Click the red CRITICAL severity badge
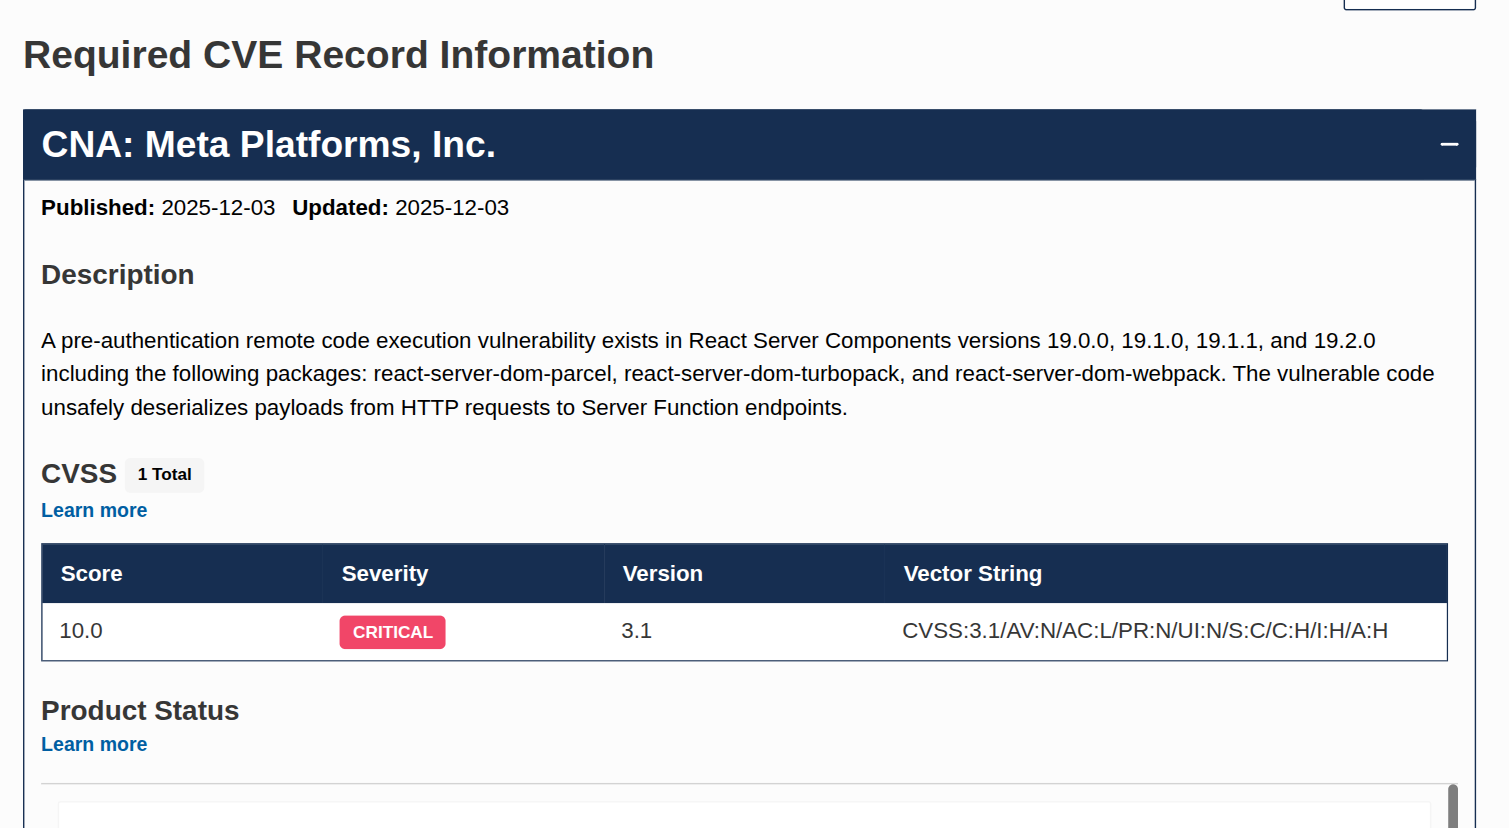This screenshot has width=1509, height=828. [392, 632]
